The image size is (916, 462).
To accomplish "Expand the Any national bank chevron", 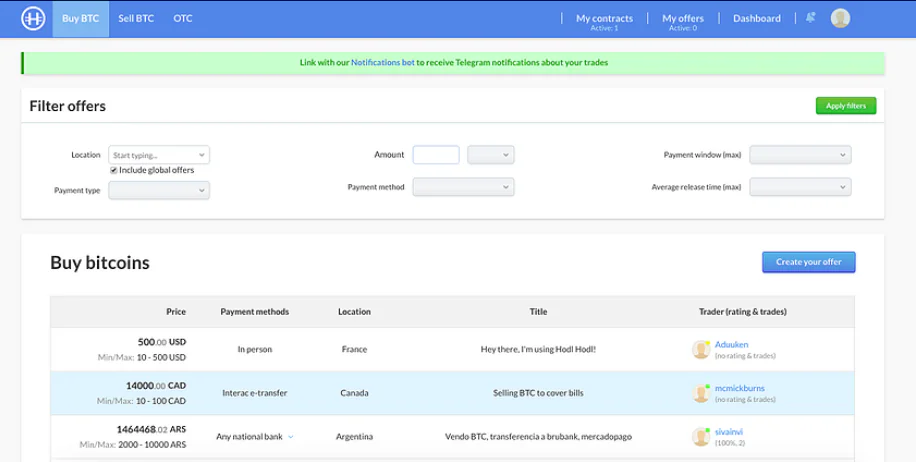I will tap(291, 437).
